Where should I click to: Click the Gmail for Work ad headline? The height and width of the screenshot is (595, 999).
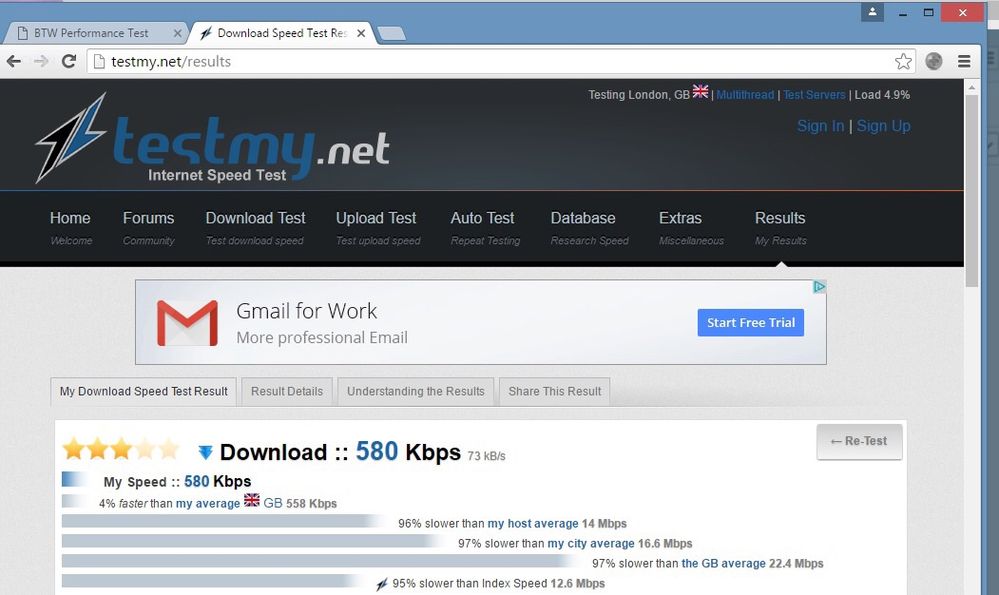tap(306, 311)
